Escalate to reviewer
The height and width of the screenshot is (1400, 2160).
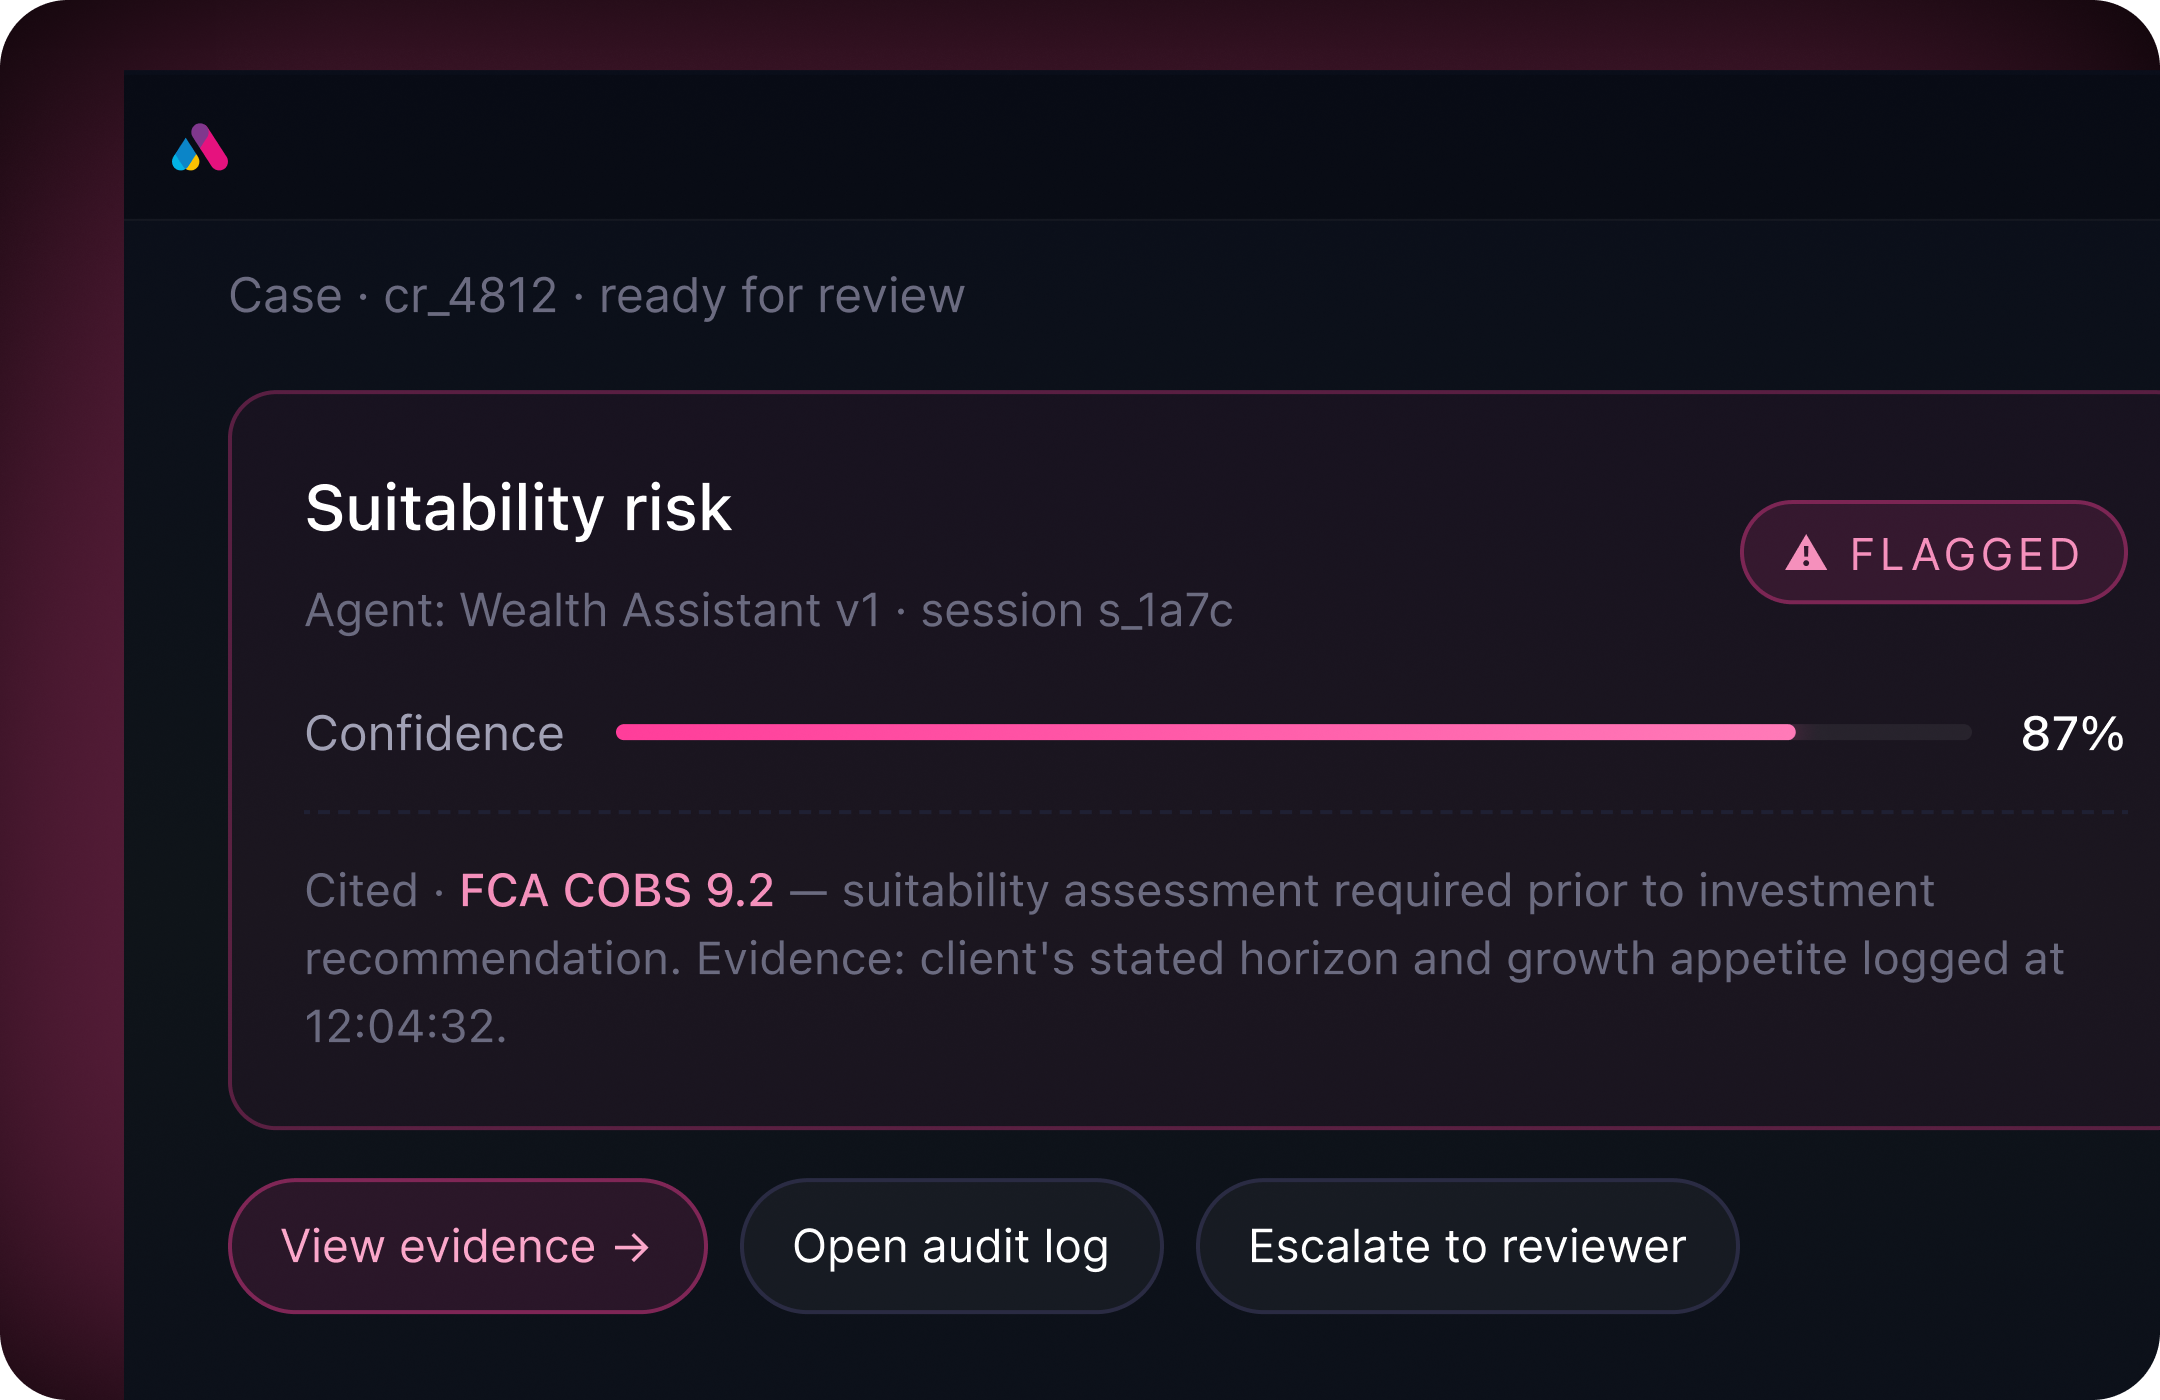click(x=1467, y=1246)
